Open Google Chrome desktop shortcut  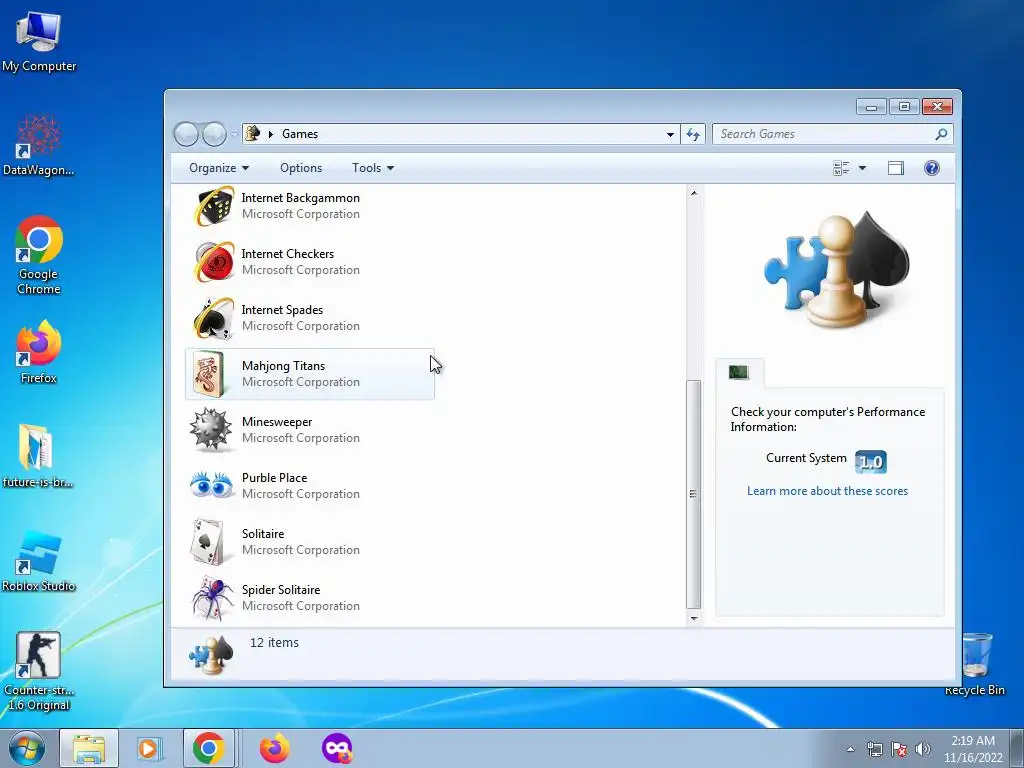39,255
